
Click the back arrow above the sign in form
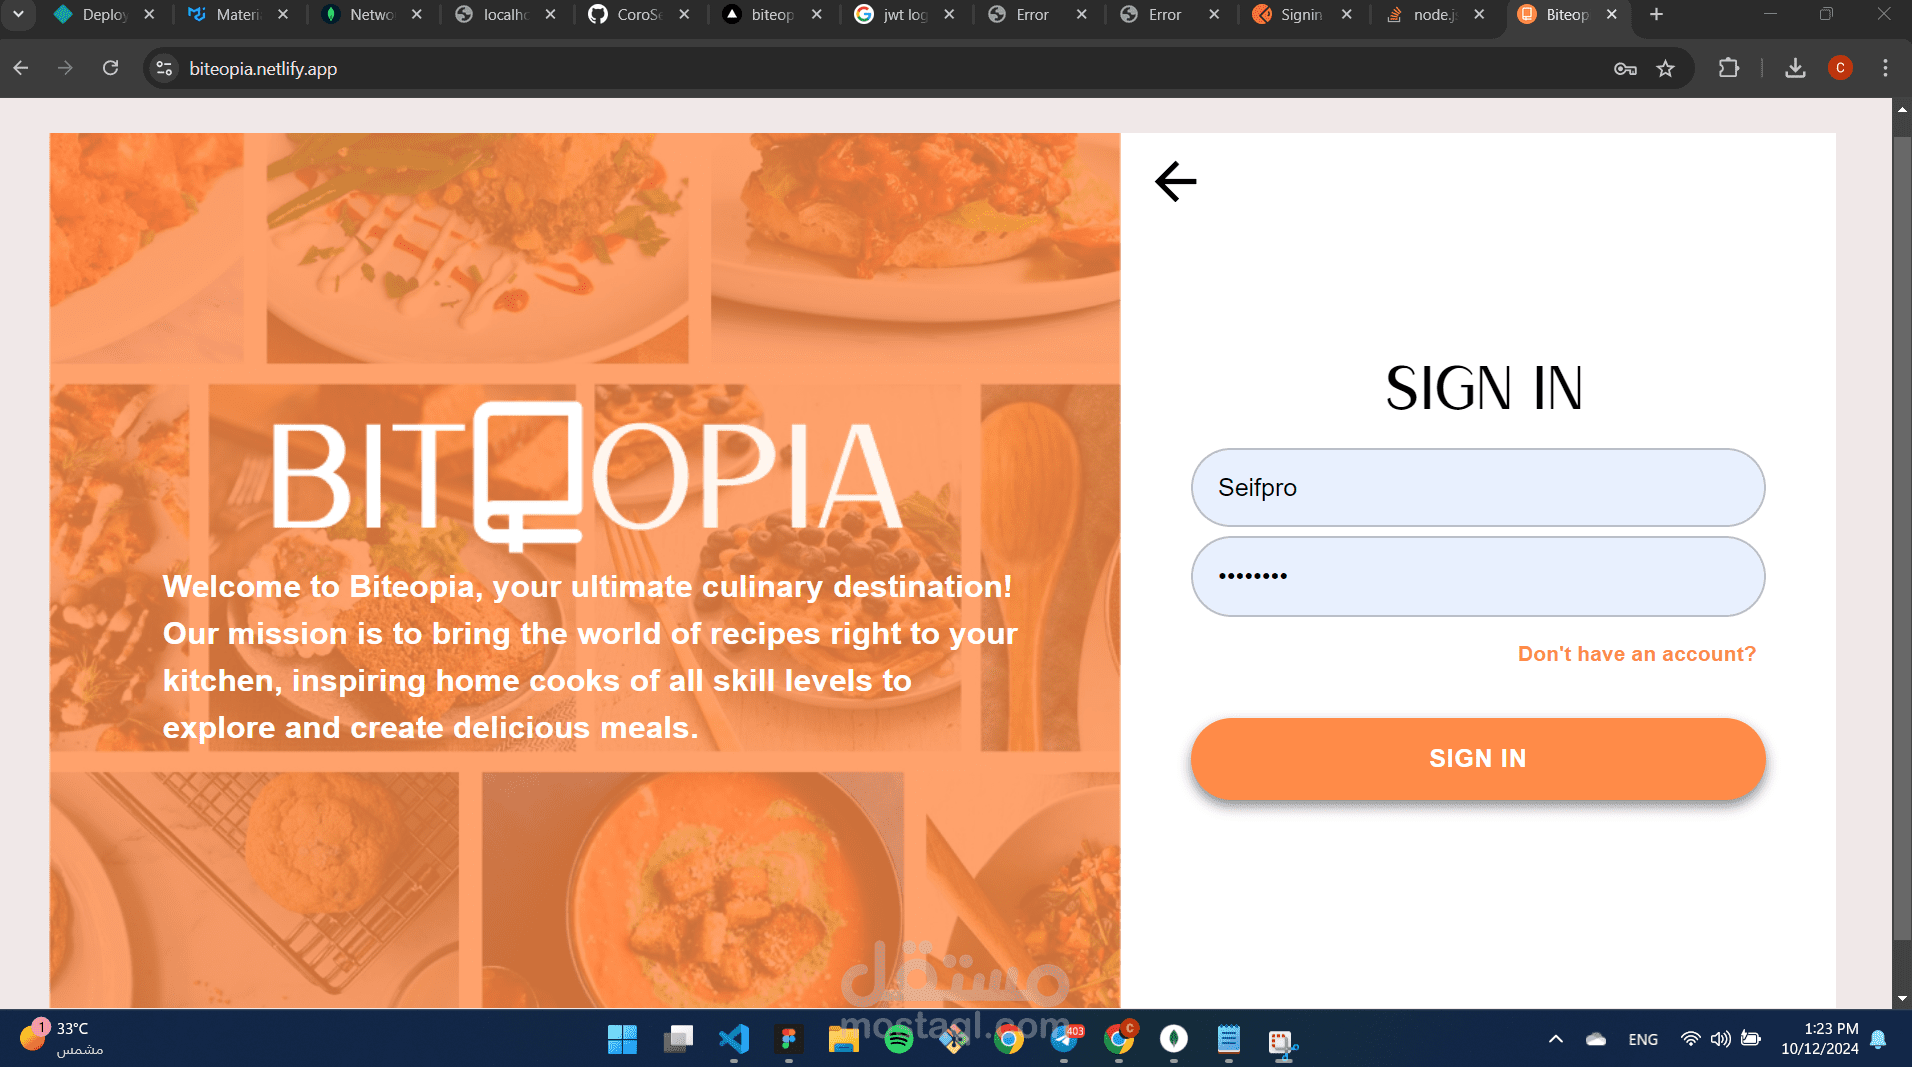click(1176, 181)
